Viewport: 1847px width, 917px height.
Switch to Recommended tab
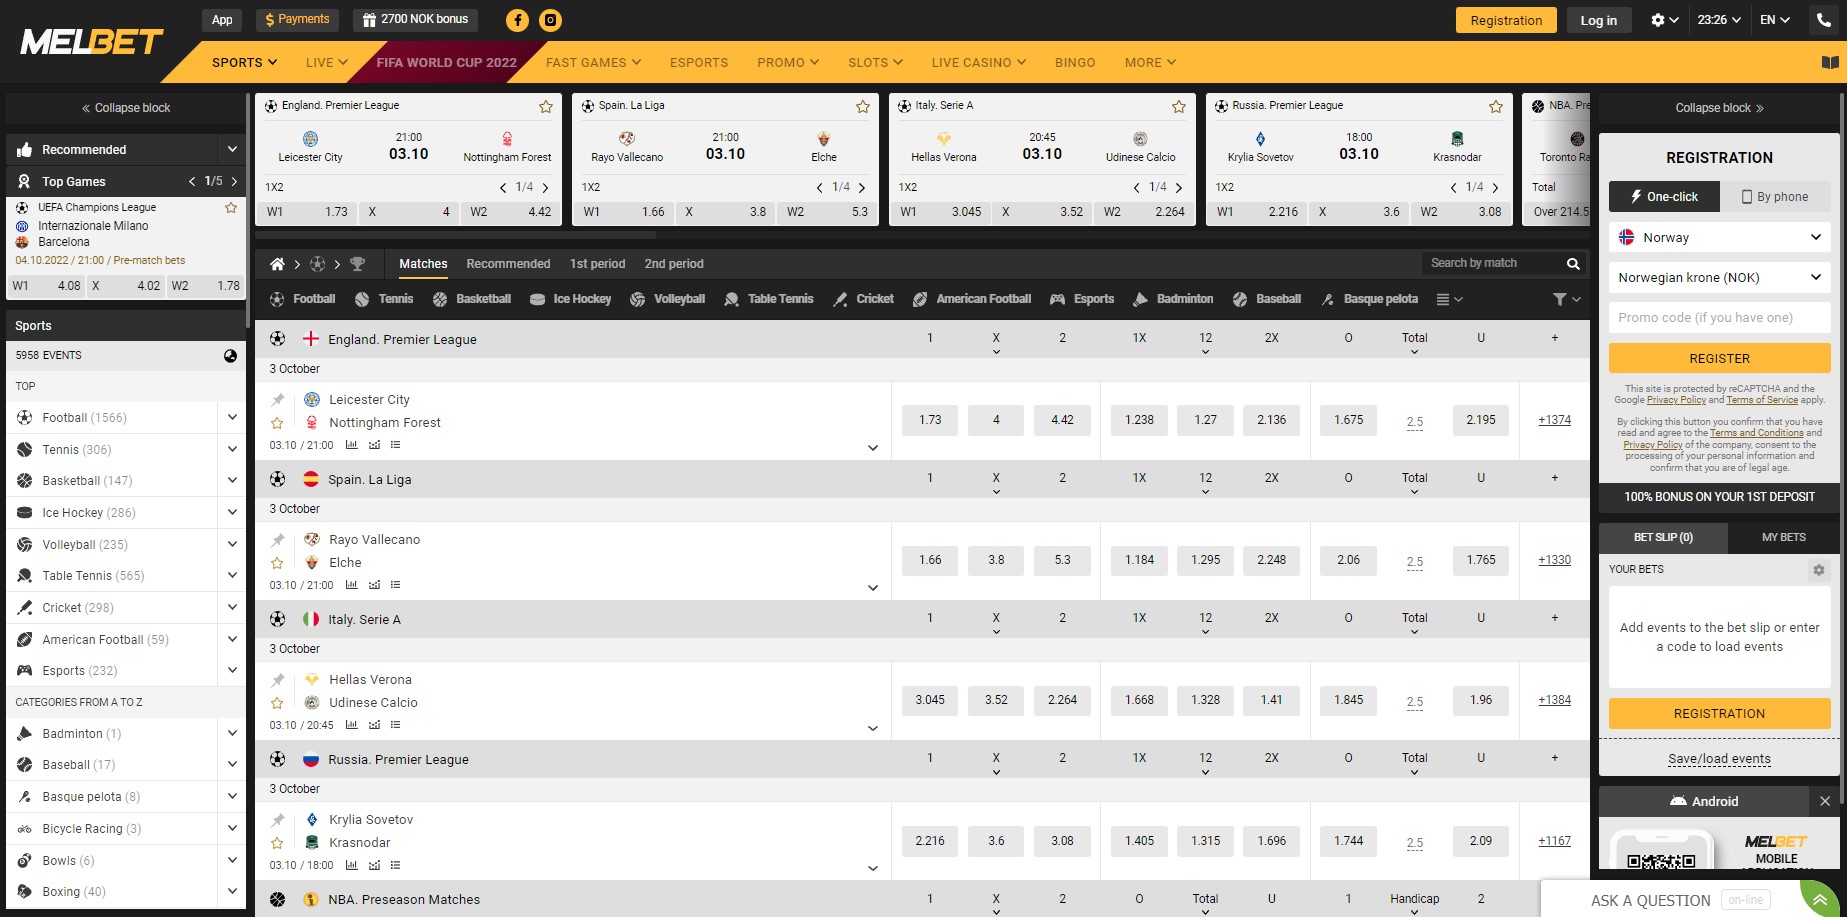[x=508, y=264]
